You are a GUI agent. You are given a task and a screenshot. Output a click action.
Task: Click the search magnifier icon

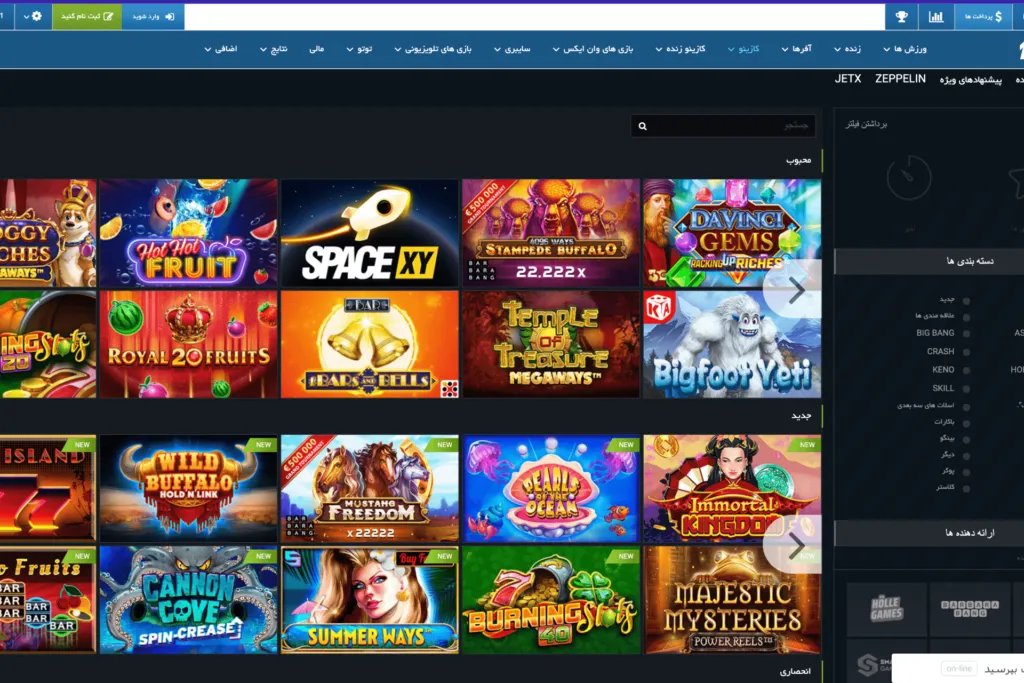643,126
